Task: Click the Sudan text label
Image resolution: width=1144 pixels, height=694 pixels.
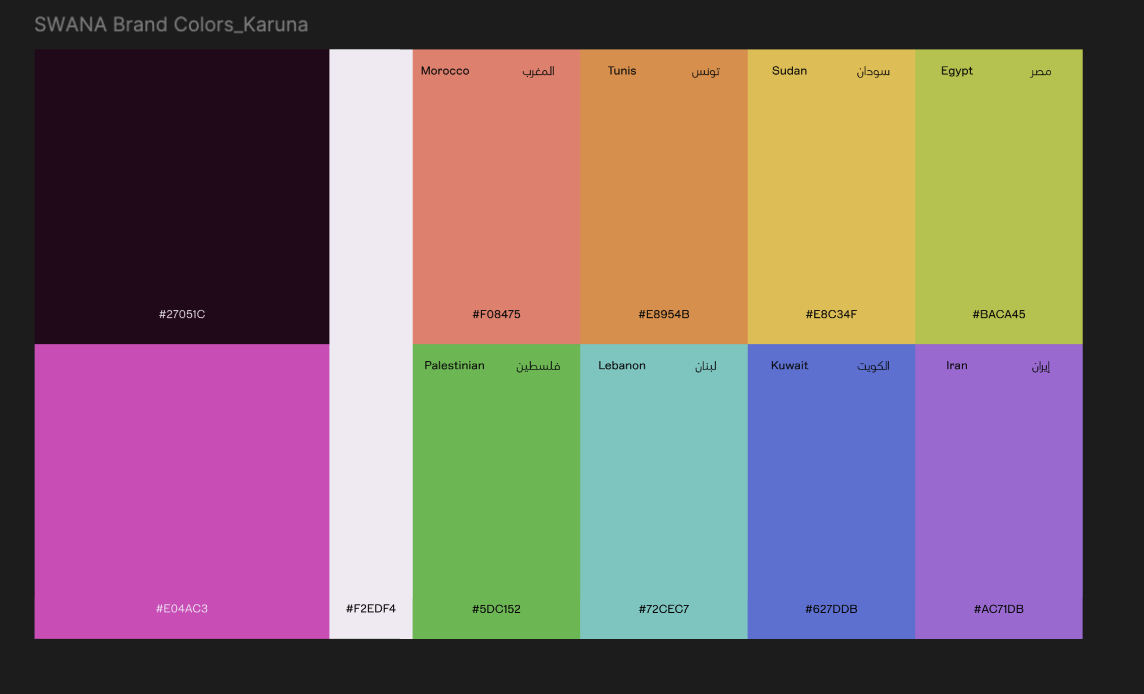Action: tap(789, 71)
